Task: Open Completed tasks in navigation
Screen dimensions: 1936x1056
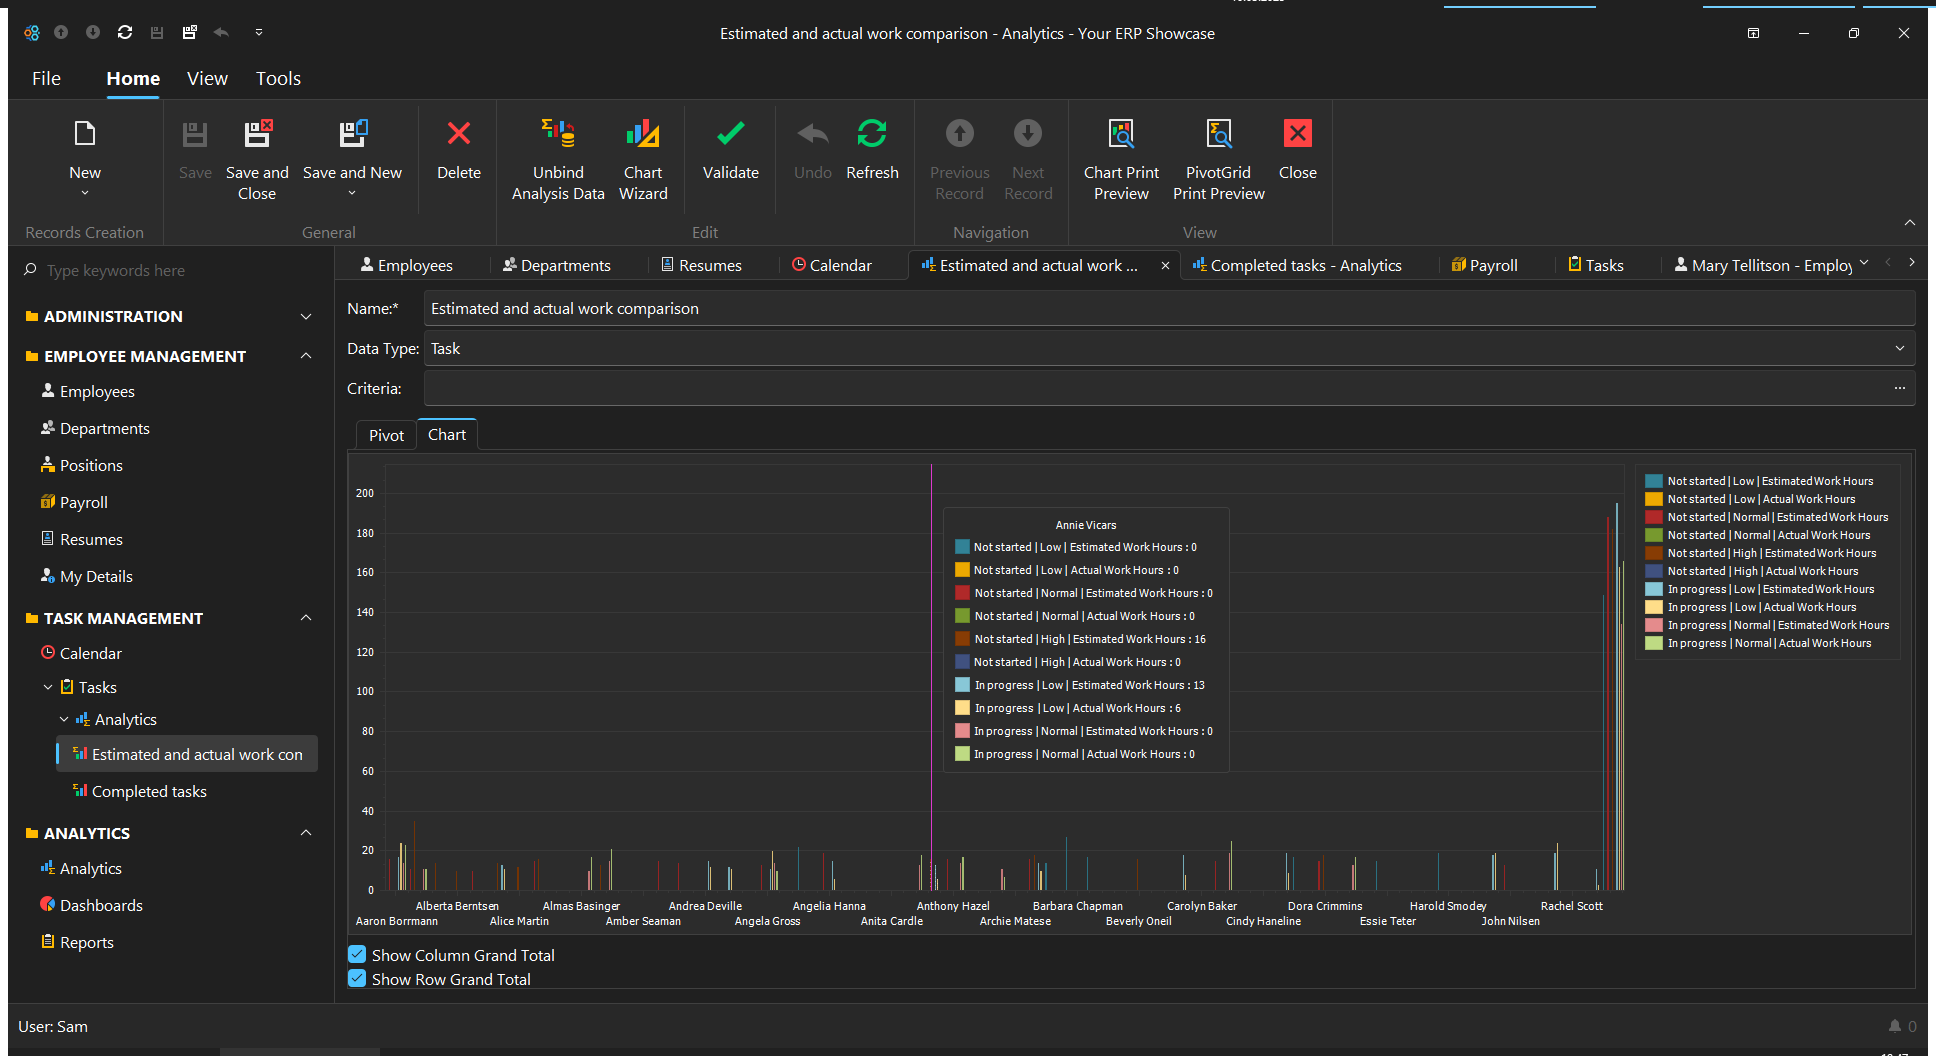Action: coord(149,791)
